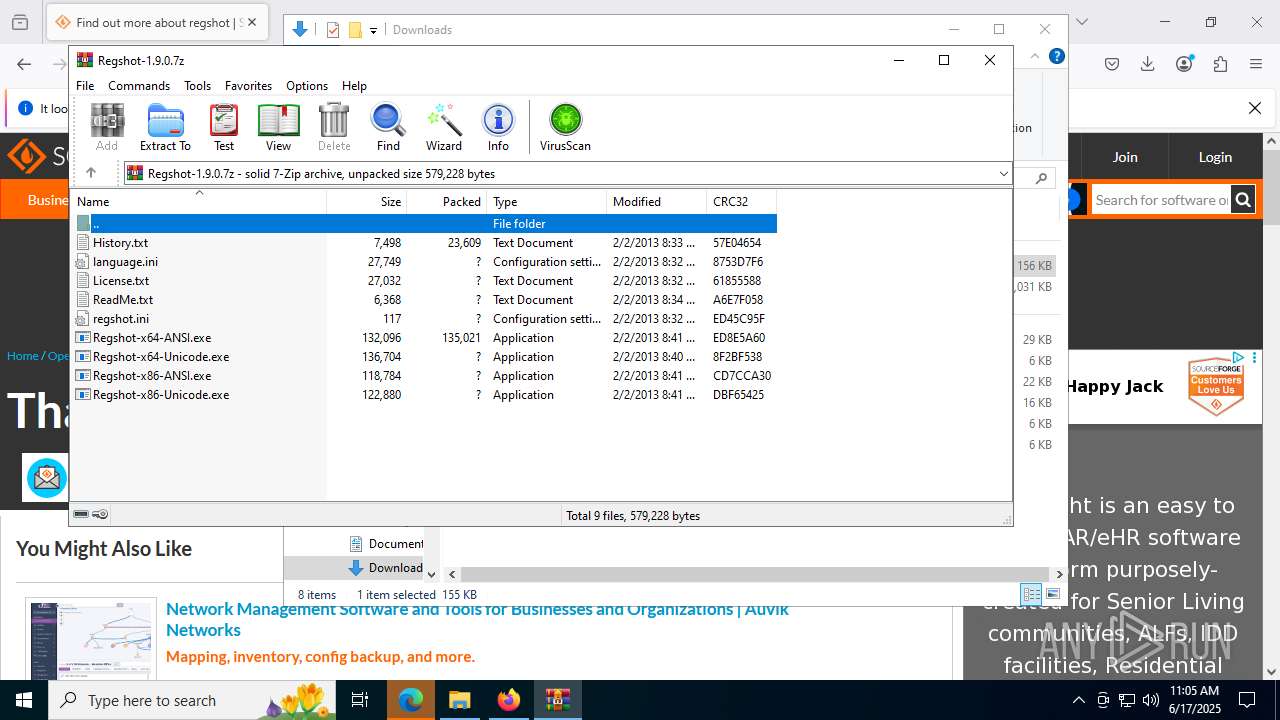Image resolution: width=1280 pixels, height=720 pixels.
Task: Click the Test archive icon
Action: click(224, 127)
